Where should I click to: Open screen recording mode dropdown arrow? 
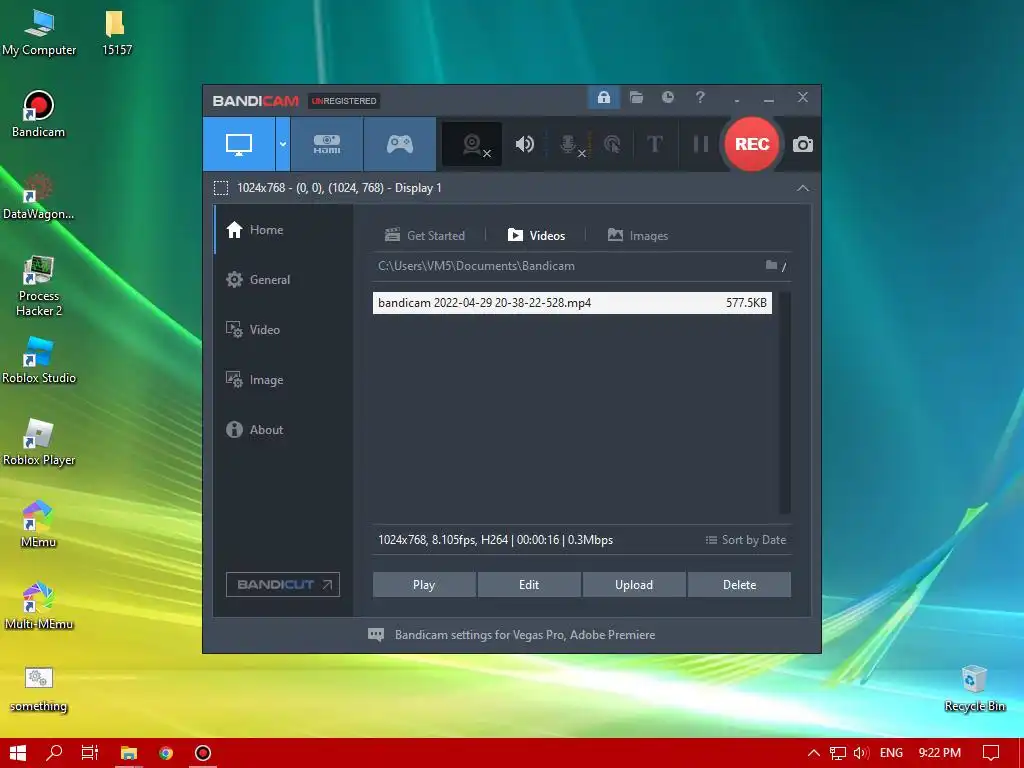tap(283, 144)
